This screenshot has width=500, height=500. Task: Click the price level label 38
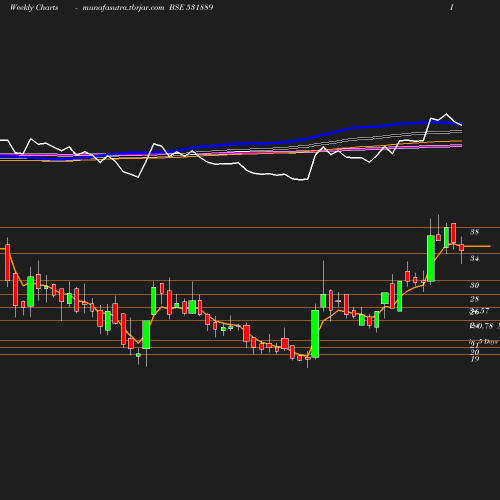474,232
